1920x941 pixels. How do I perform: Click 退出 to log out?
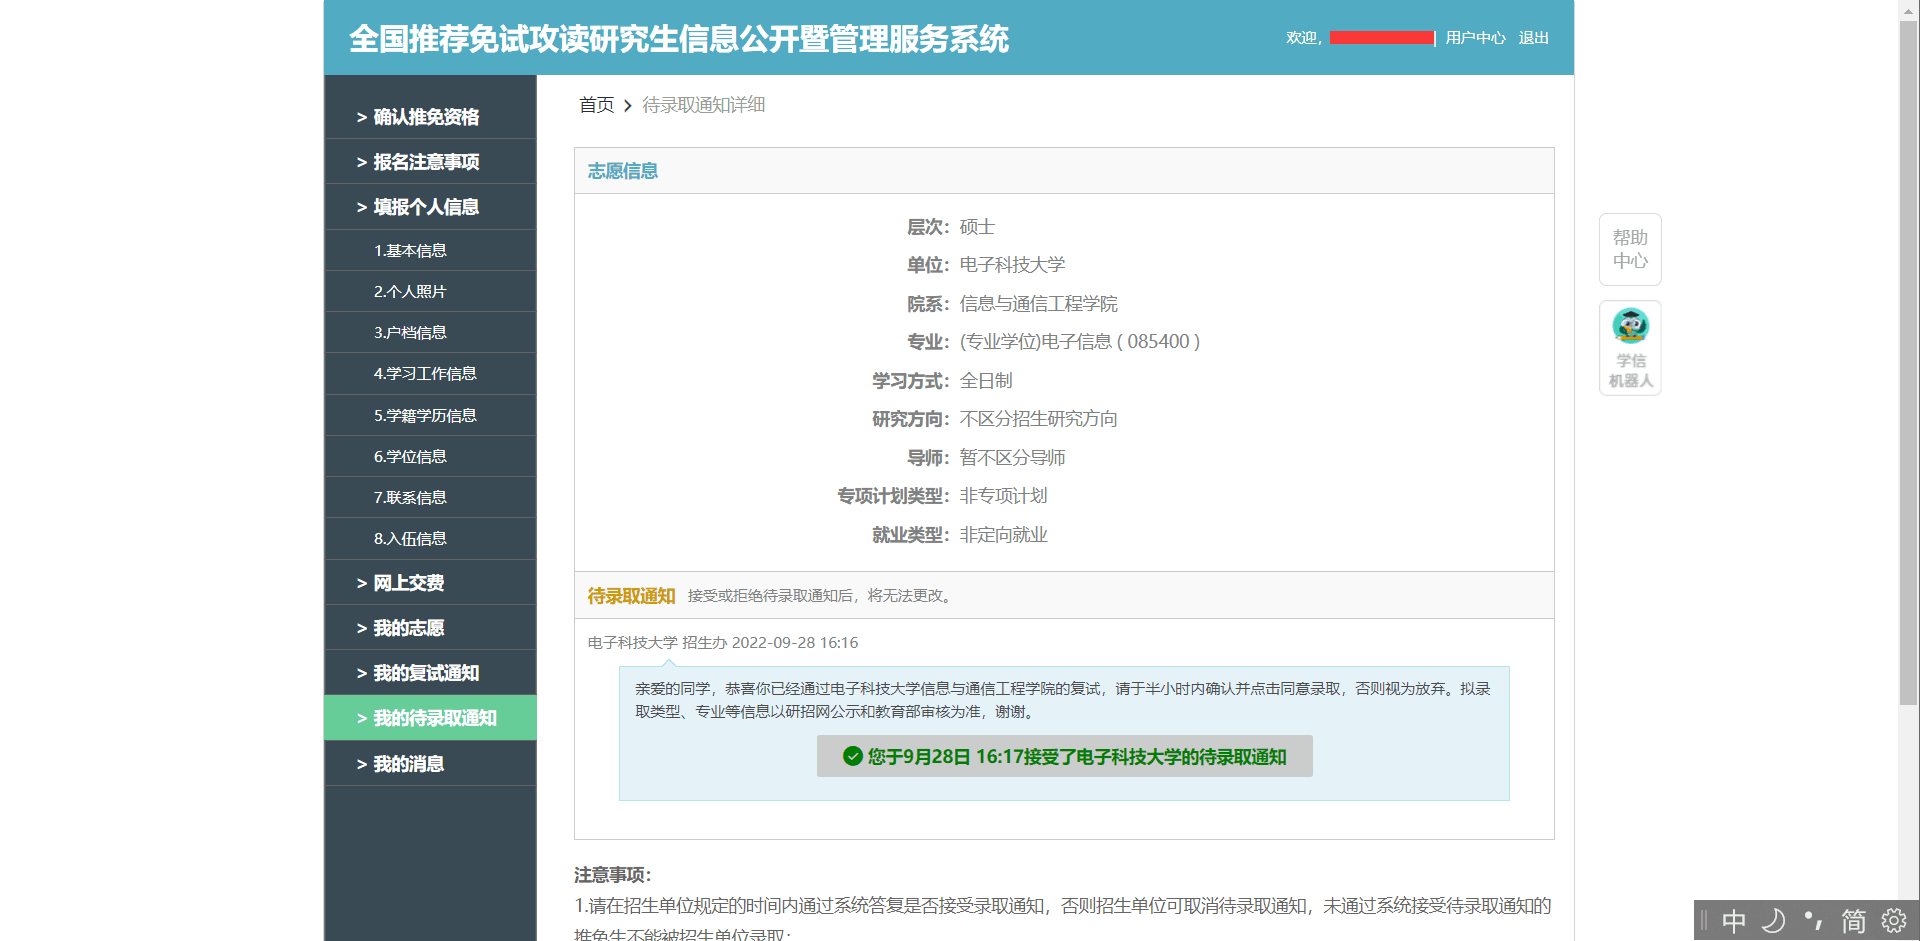click(1533, 38)
